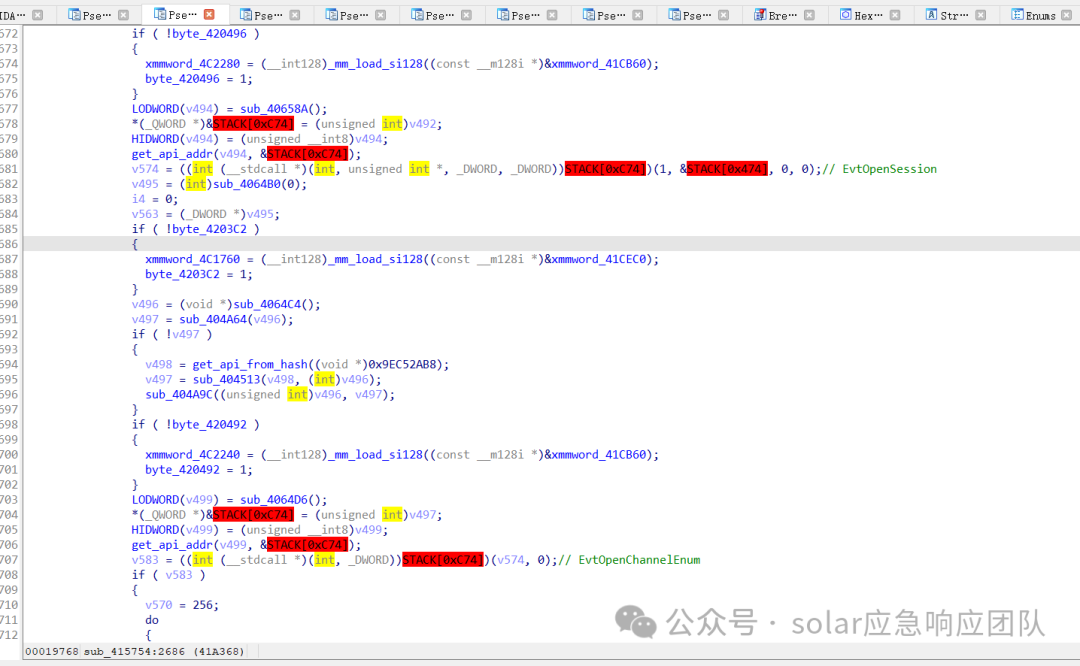
Task: Click get_api_from_hash function name
Action: [250, 364]
